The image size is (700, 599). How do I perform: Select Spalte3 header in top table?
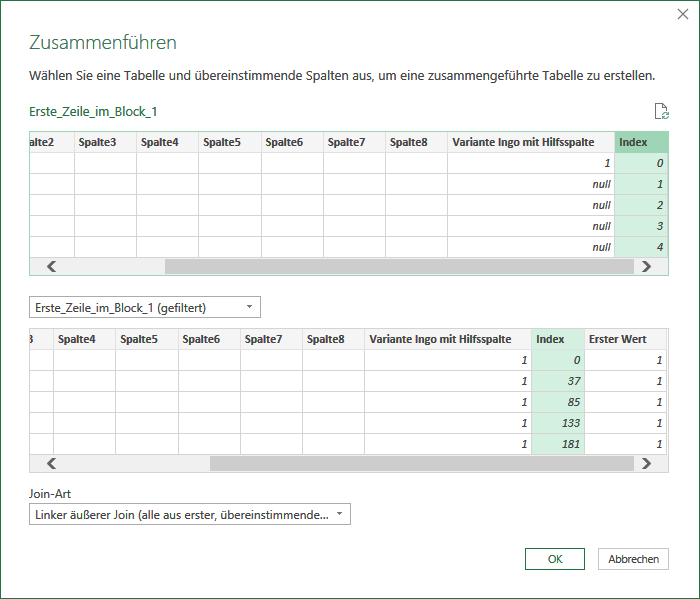(105, 142)
